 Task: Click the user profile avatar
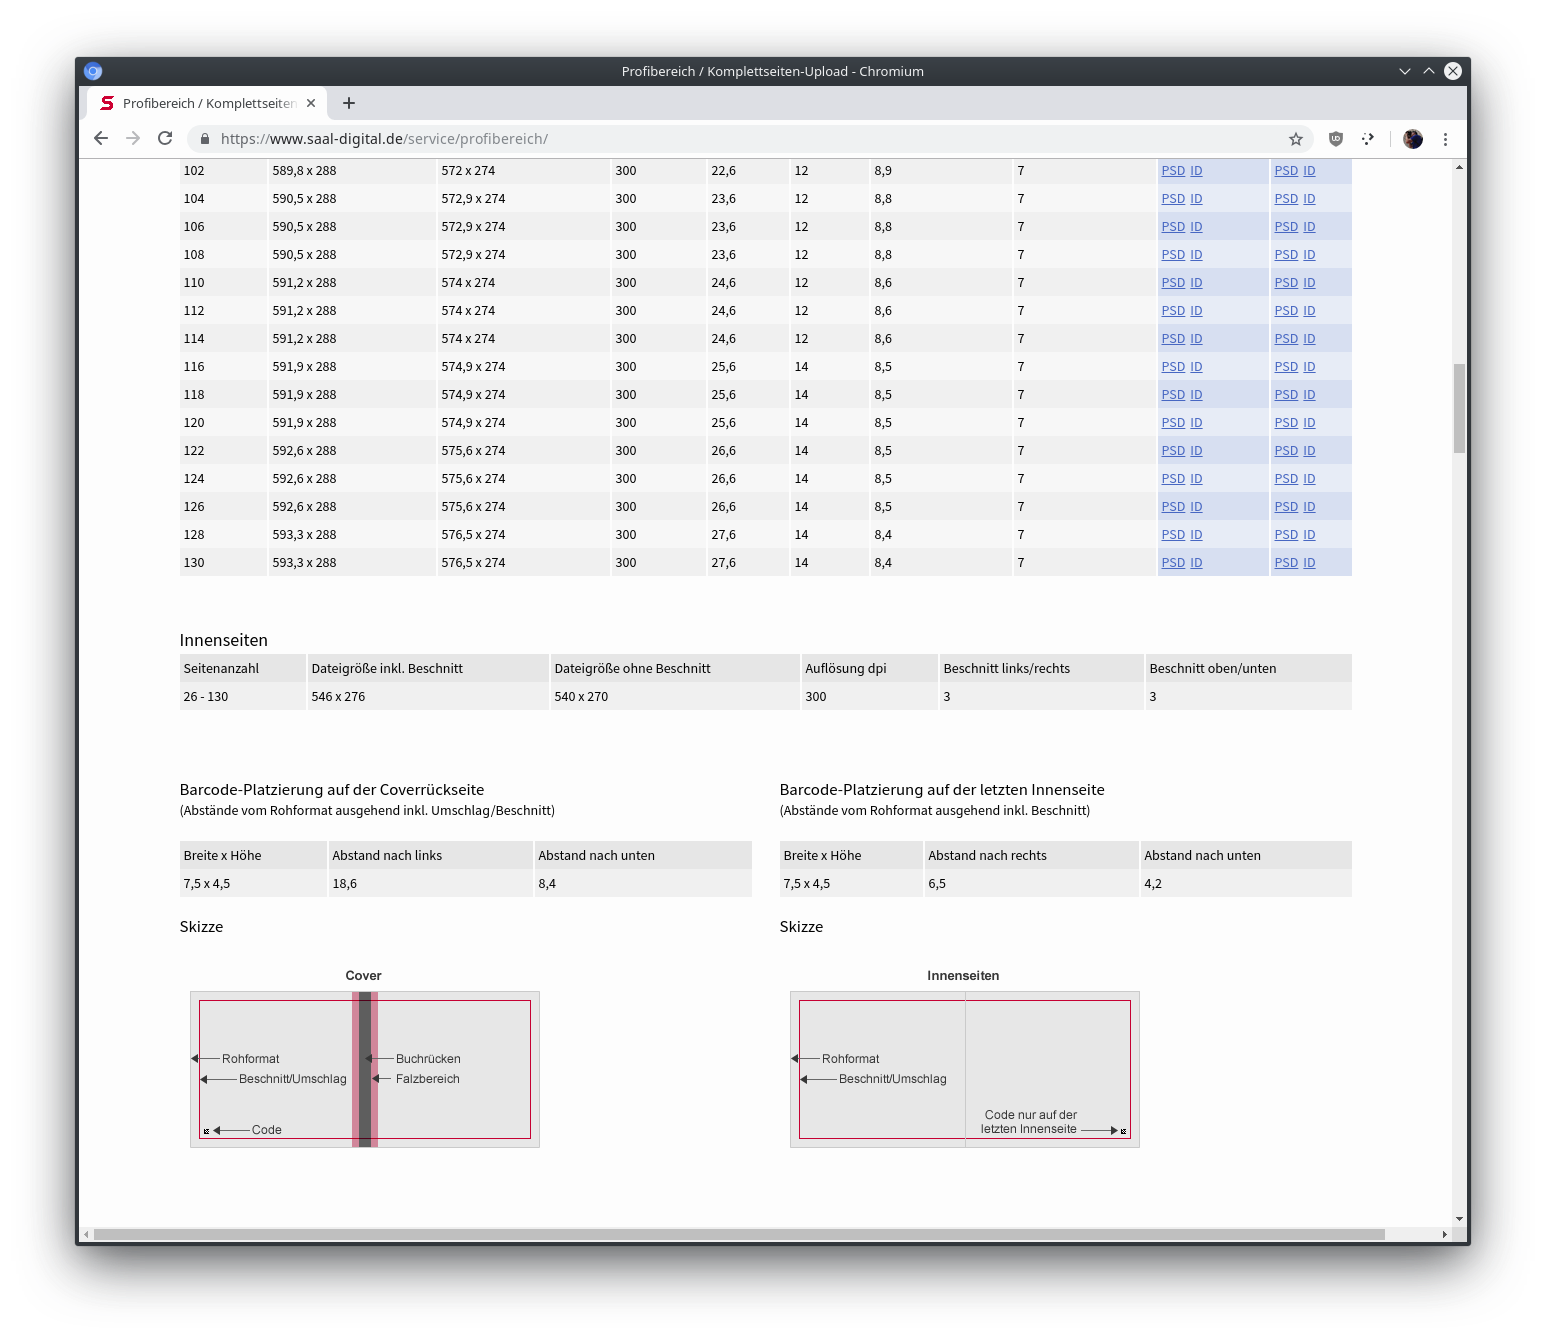click(x=1412, y=139)
